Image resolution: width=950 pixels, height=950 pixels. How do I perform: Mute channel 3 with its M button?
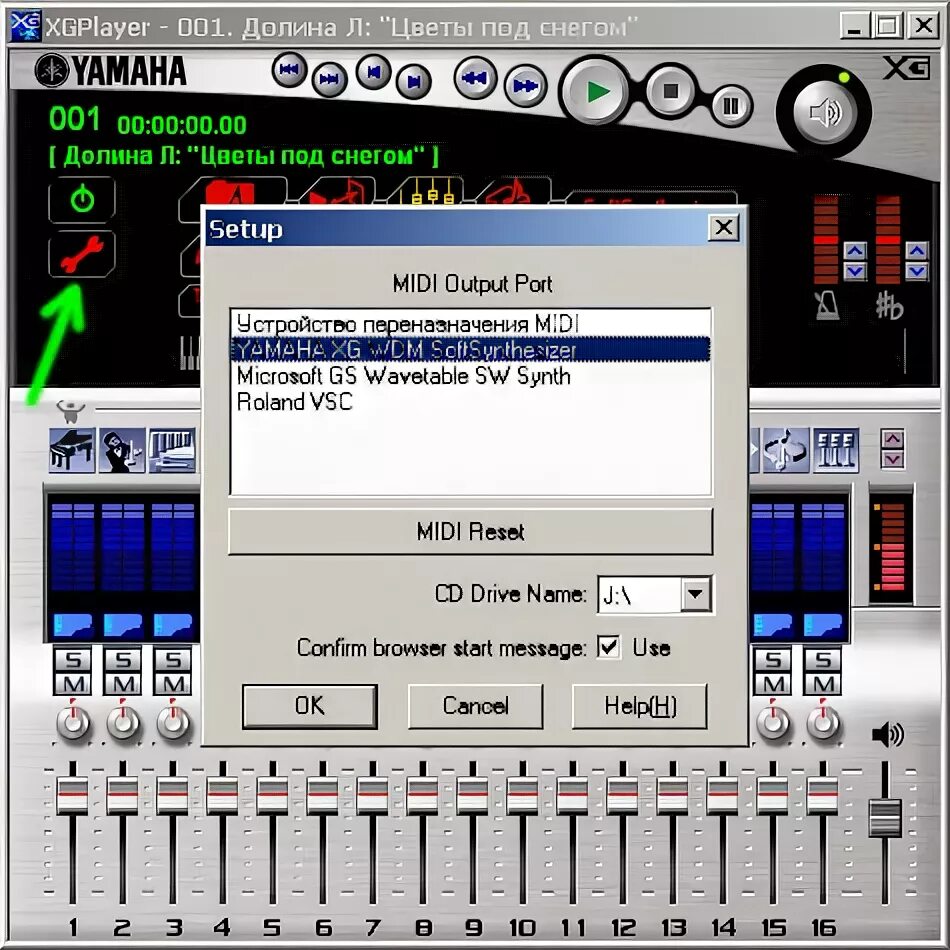pyautogui.click(x=173, y=684)
